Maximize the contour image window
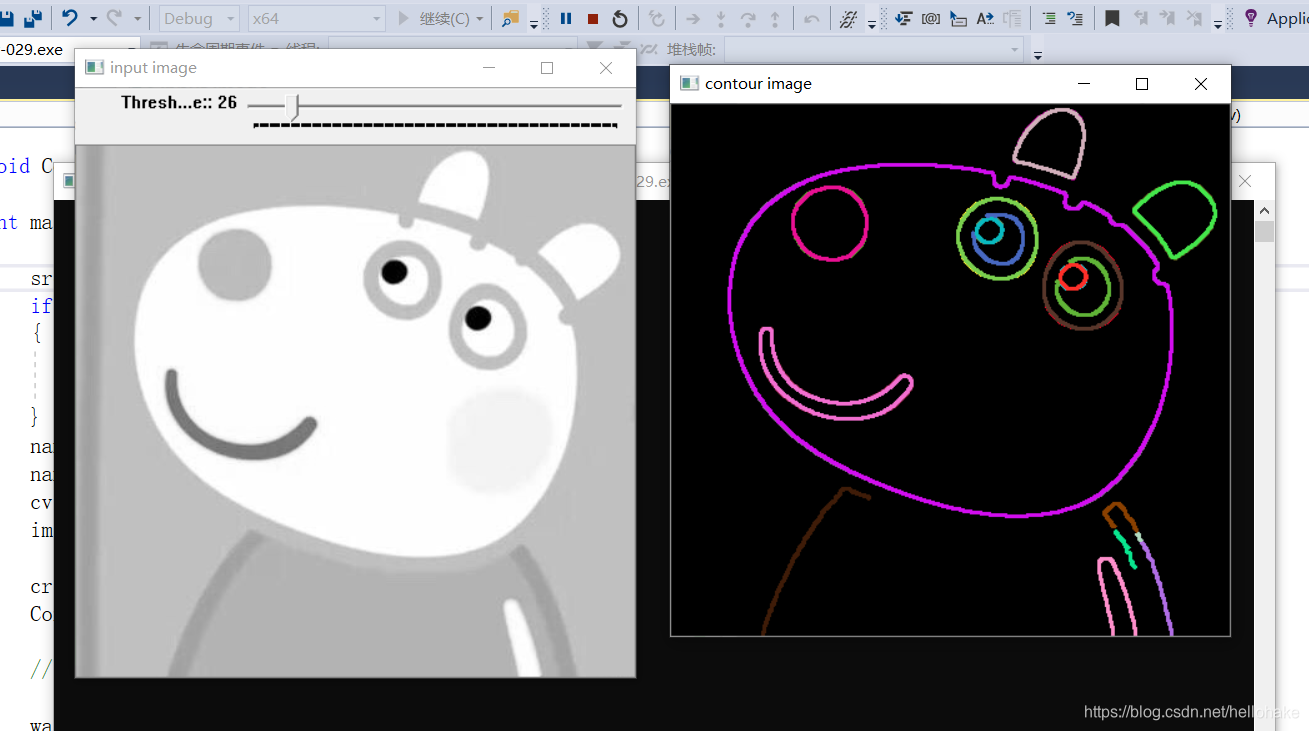Viewport: 1309px width, 731px height. pyautogui.click(x=1142, y=84)
